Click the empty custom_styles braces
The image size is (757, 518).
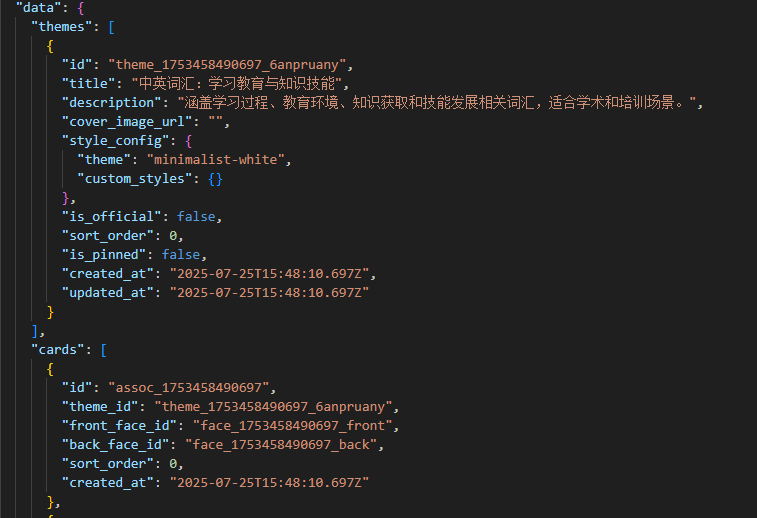click(x=215, y=179)
